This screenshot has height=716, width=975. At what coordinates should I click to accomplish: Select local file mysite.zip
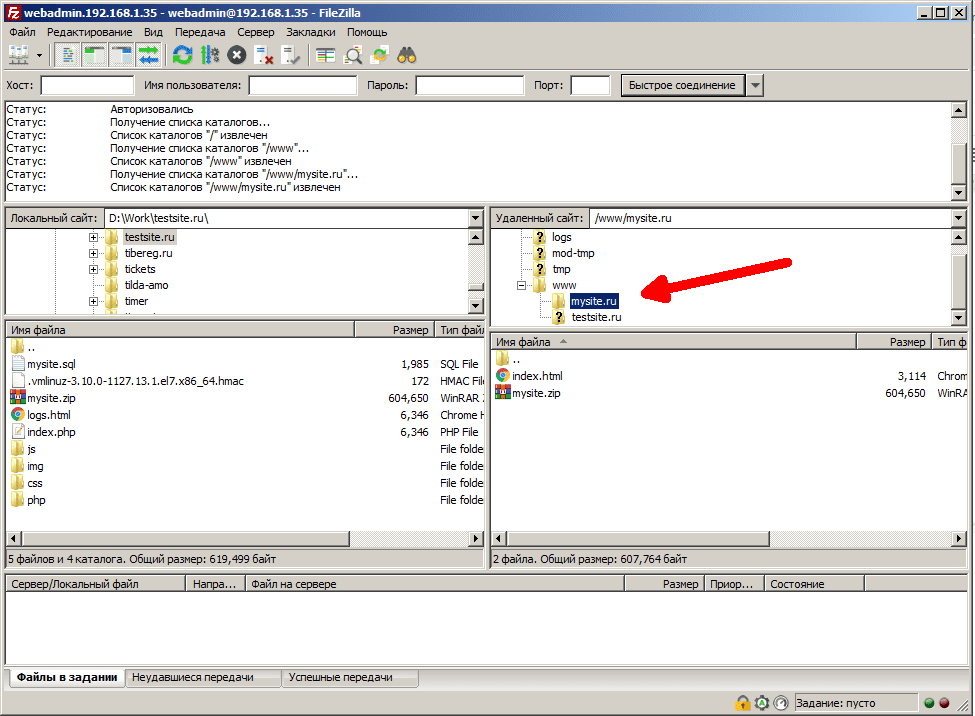(x=51, y=398)
